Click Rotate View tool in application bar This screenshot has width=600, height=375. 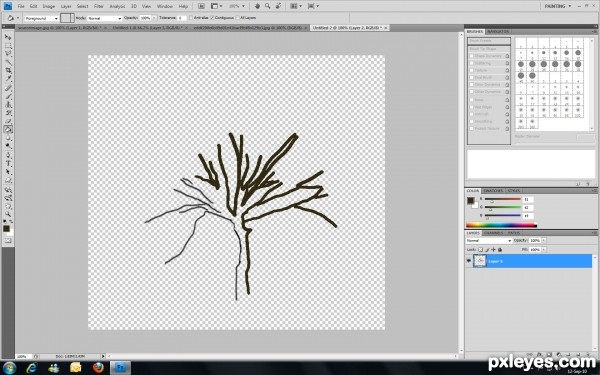coord(278,6)
